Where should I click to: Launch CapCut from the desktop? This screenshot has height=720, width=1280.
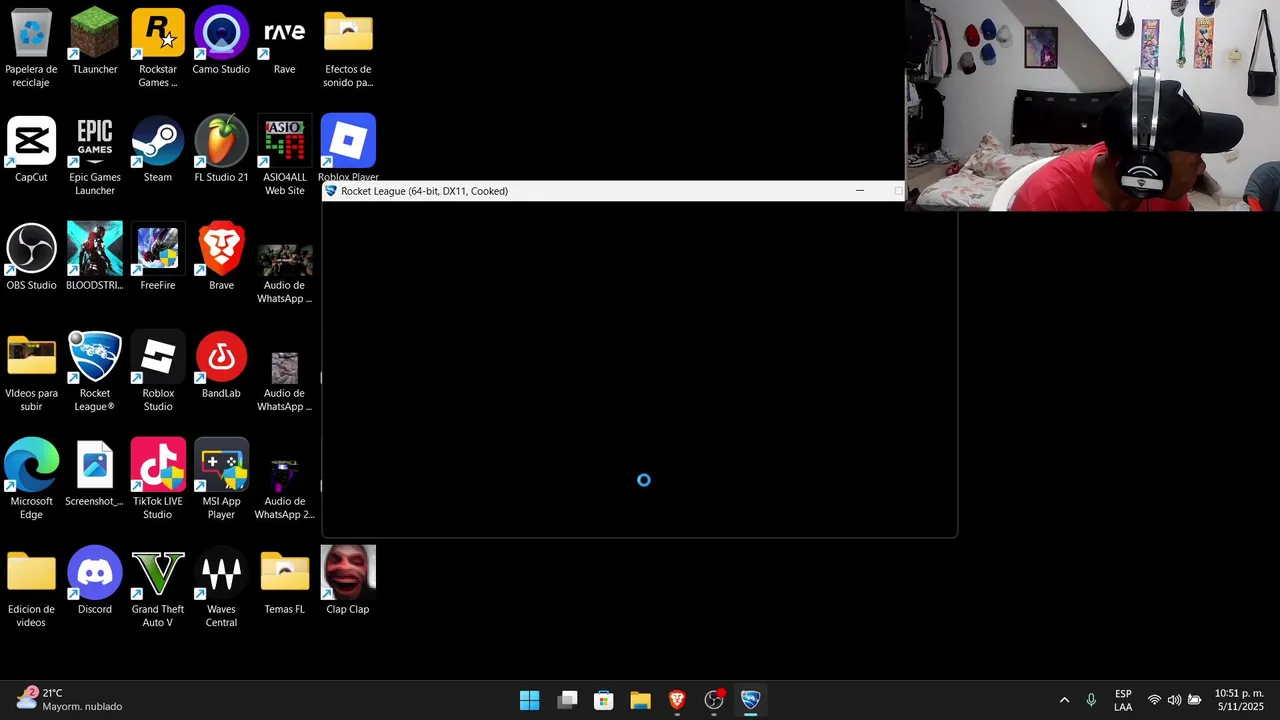[31, 149]
